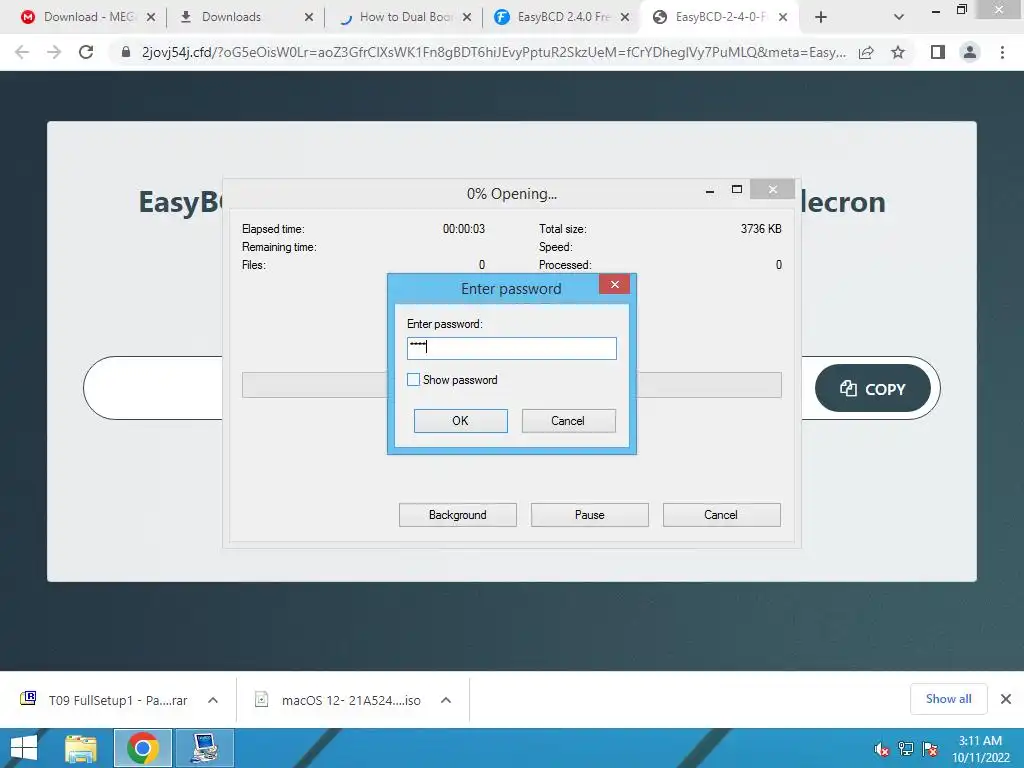Viewport: 1024px width, 768px height.
Task: Close the downloads shelf
Action: tap(1006, 699)
